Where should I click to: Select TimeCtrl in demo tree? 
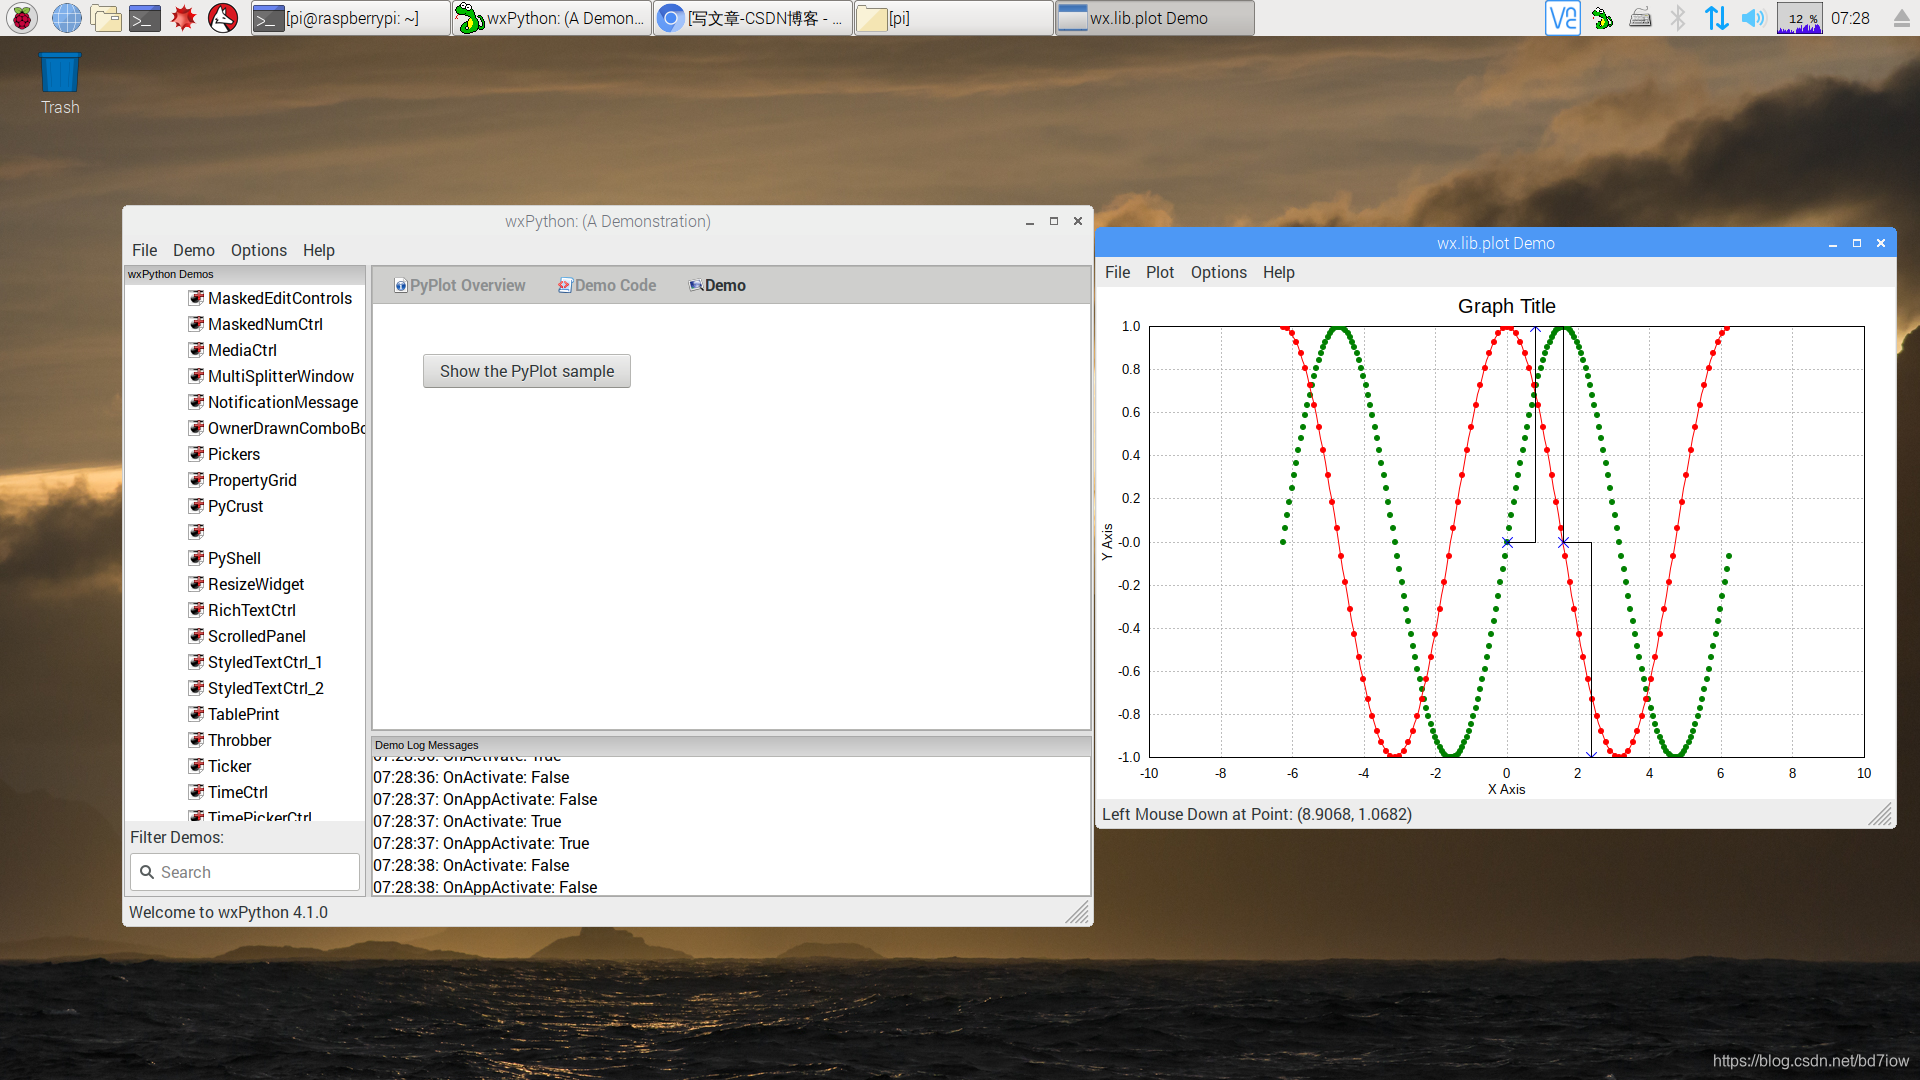pos(237,792)
